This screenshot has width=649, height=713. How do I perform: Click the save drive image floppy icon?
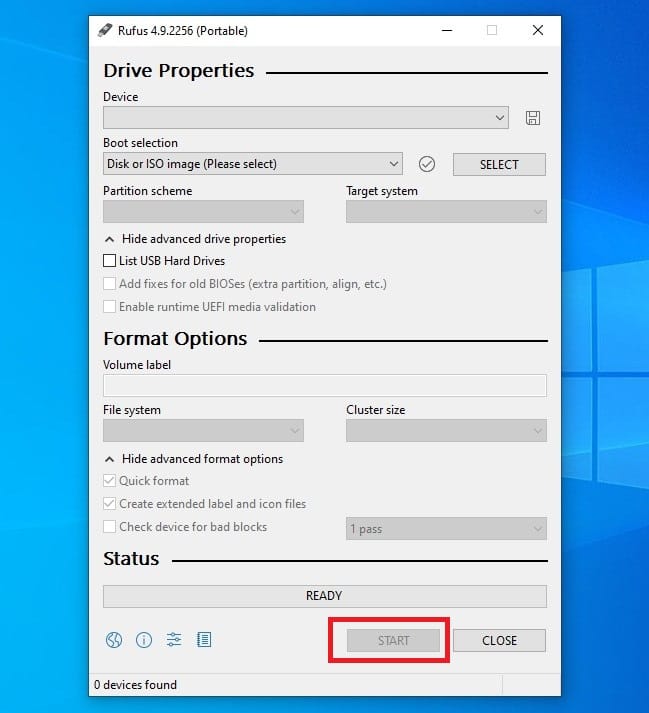point(533,118)
